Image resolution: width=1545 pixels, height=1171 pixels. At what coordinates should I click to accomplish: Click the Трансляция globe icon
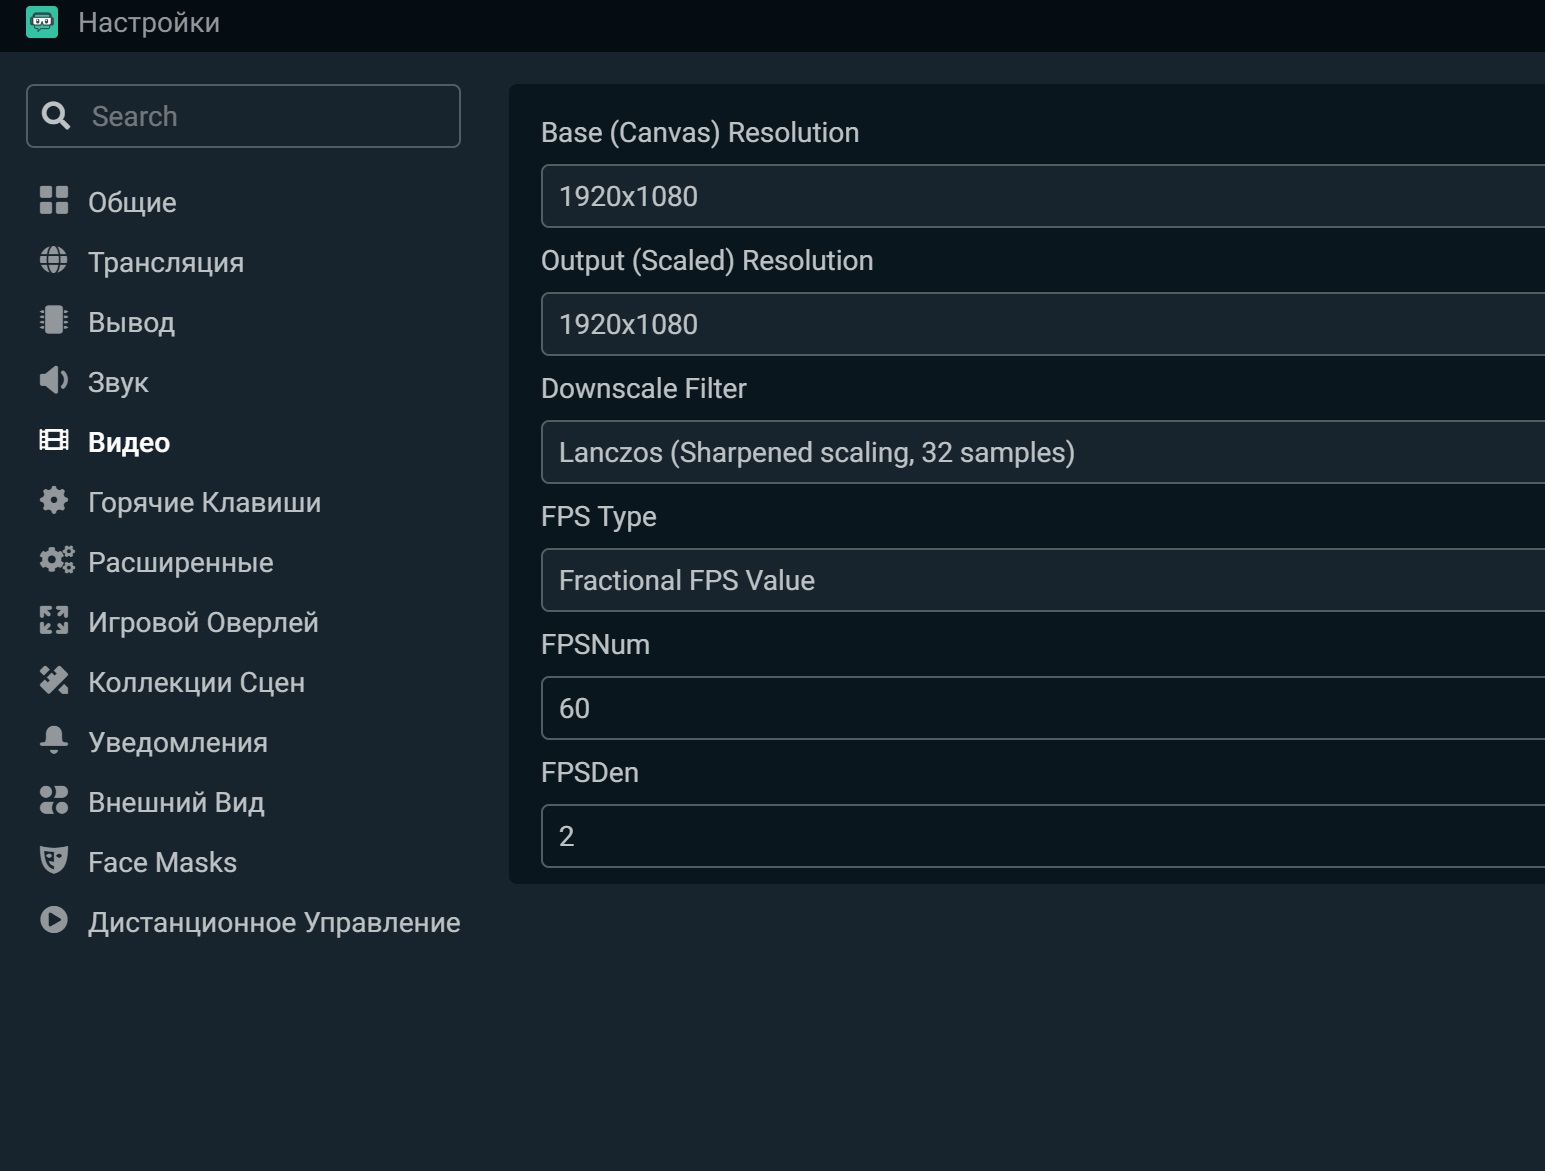pos(54,260)
